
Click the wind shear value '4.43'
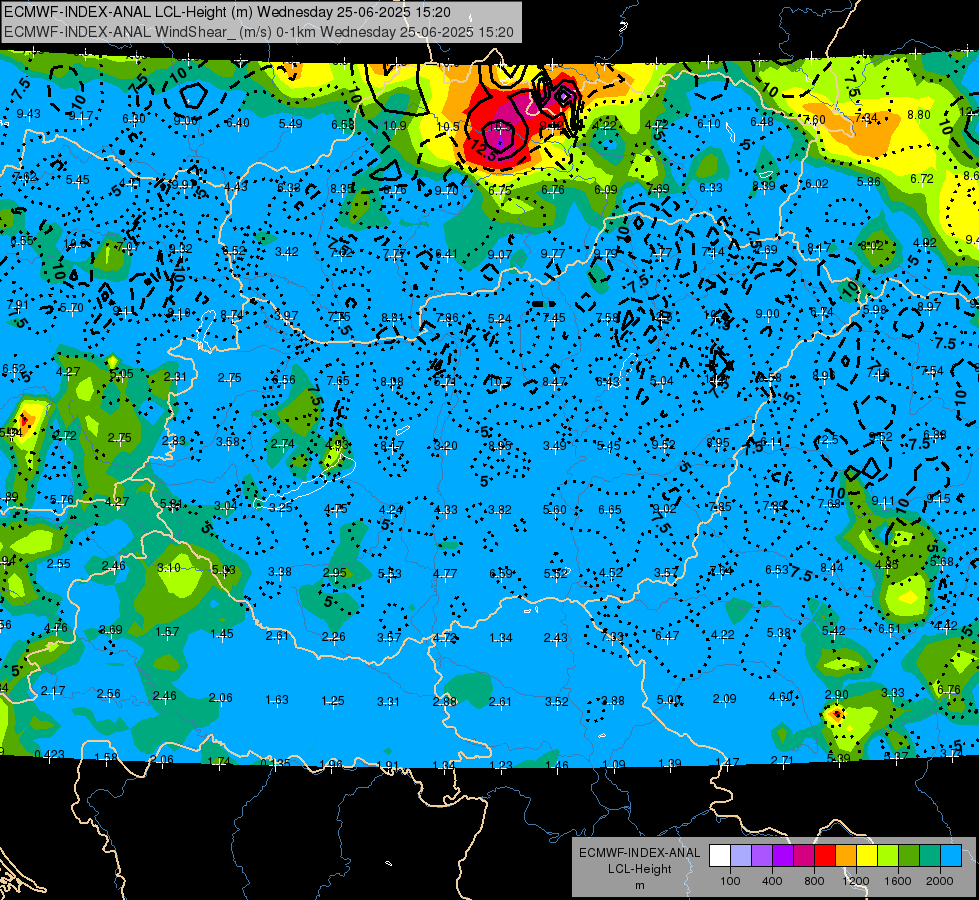(236, 187)
